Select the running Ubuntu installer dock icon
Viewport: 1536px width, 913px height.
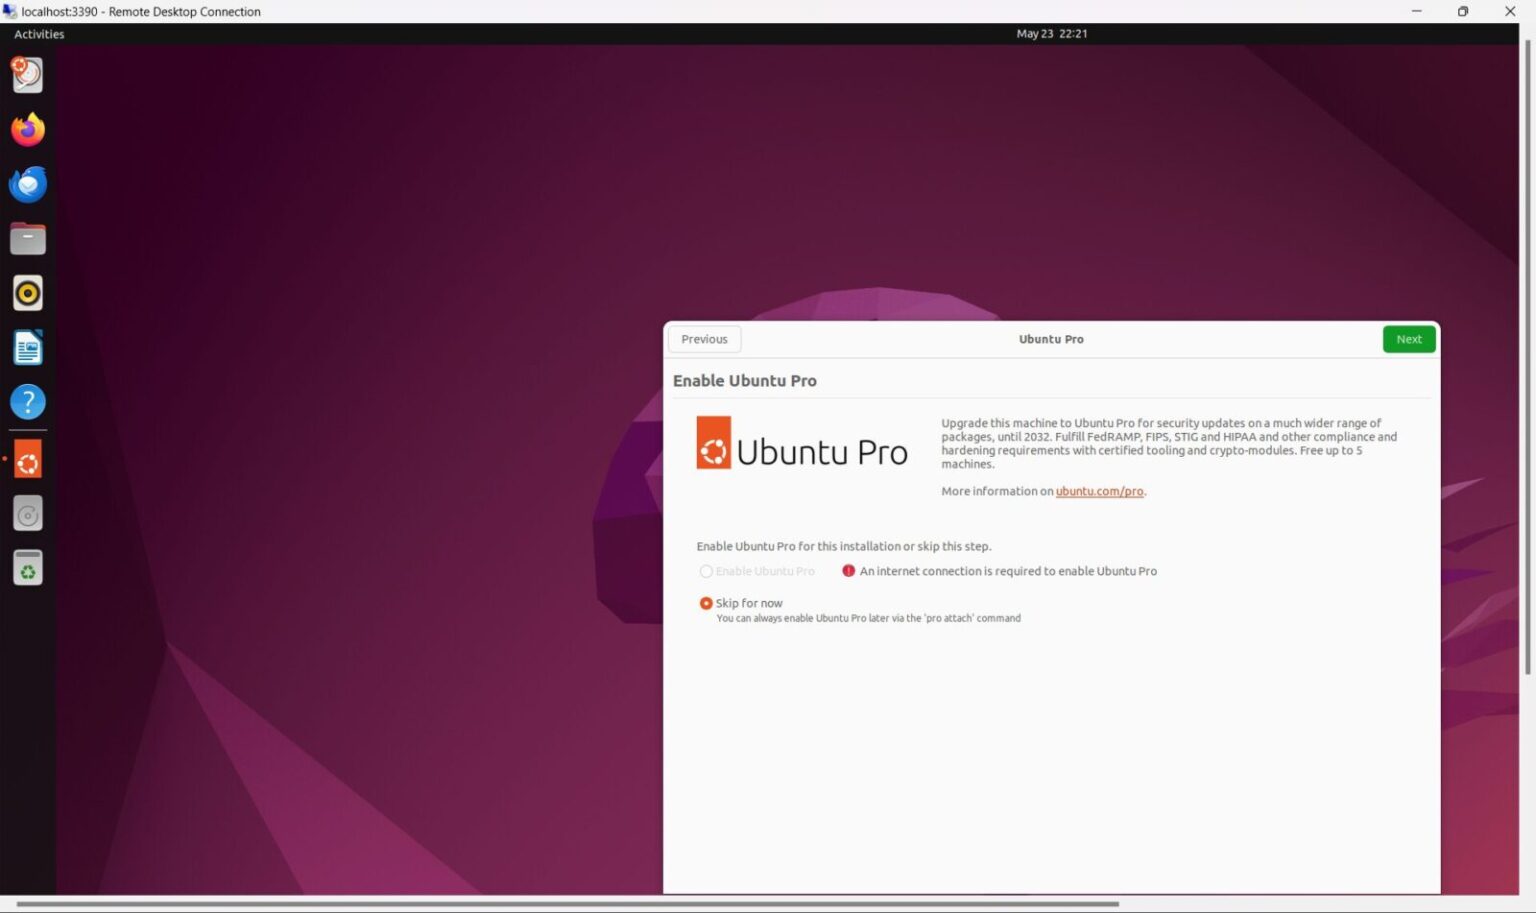click(27, 458)
